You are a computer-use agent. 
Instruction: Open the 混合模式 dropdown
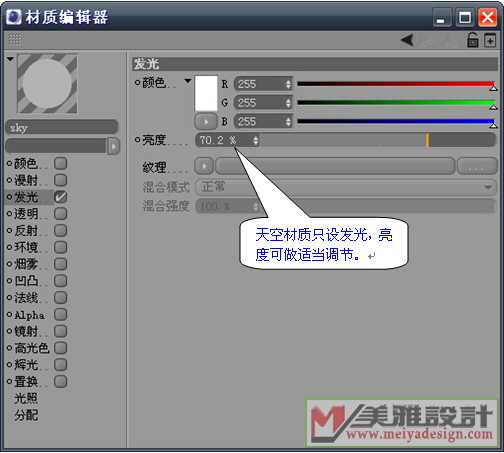tap(346, 187)
